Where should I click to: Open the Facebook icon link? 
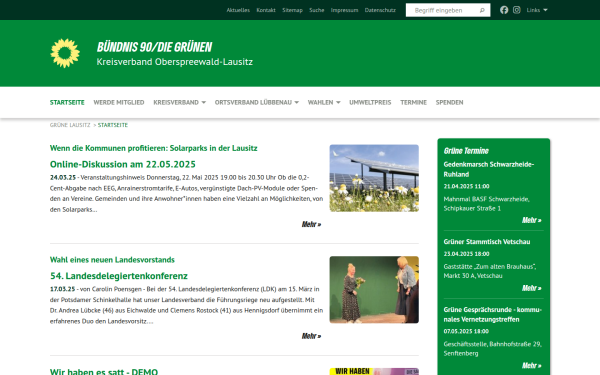pos(504,10)
